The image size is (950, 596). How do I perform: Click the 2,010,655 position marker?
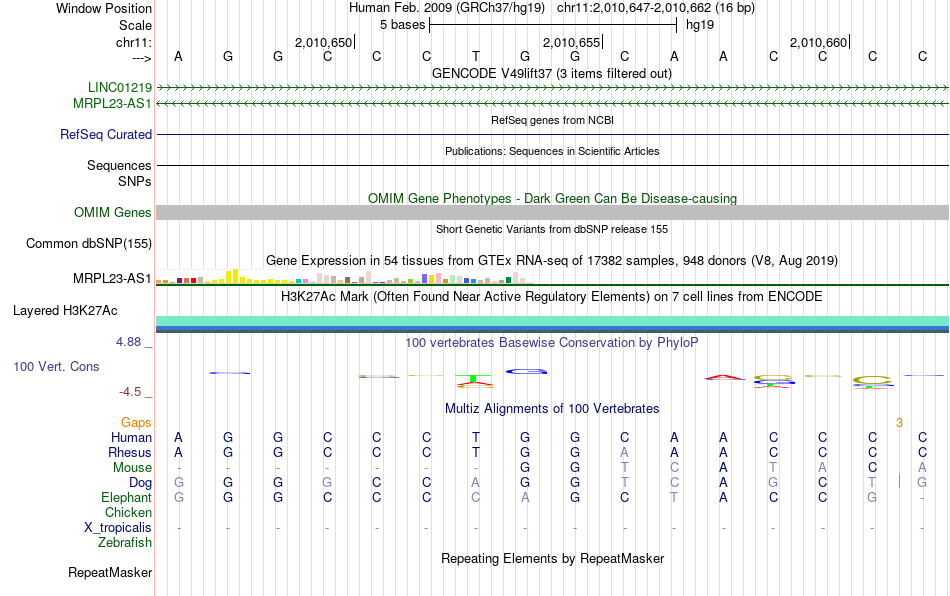point(571,42)
